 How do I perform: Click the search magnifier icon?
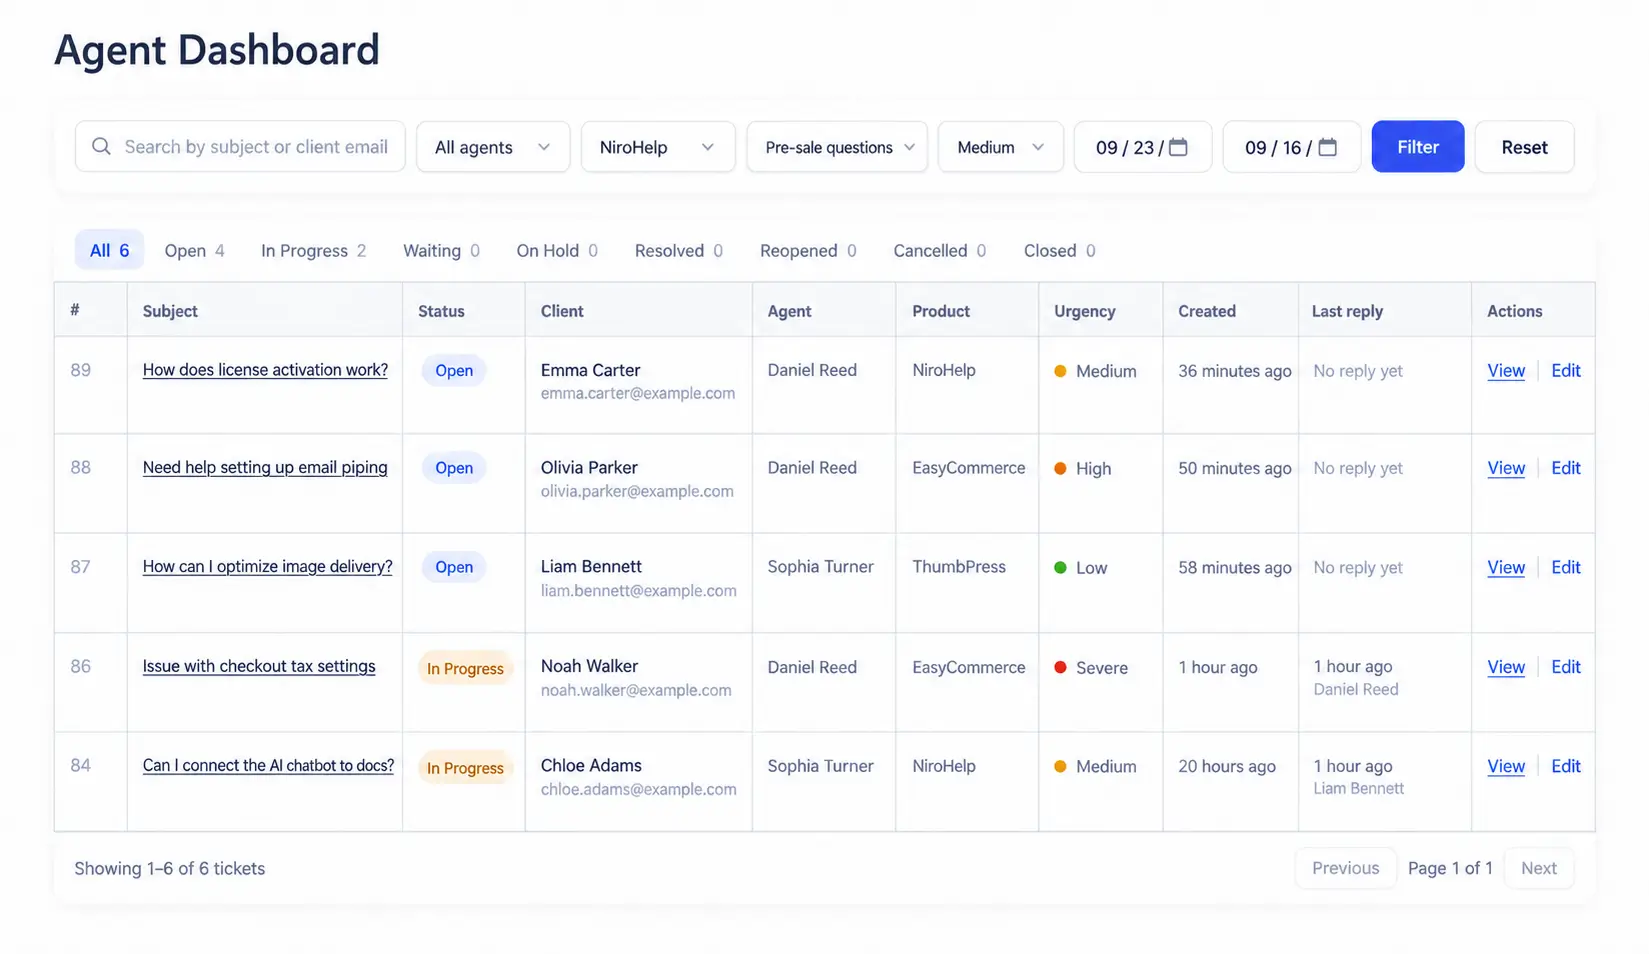coord(101,147)
